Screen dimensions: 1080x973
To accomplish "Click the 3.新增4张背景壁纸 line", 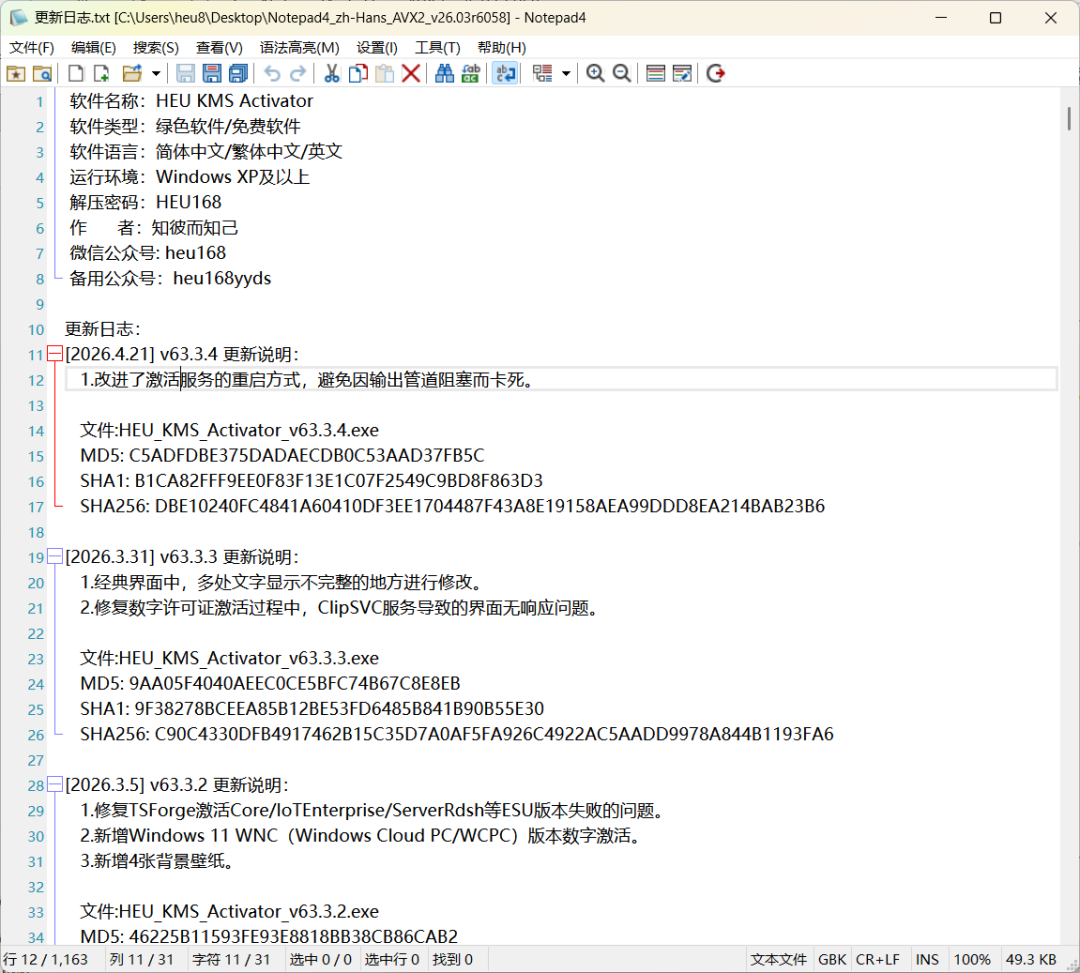I will (x=156, y=861).
